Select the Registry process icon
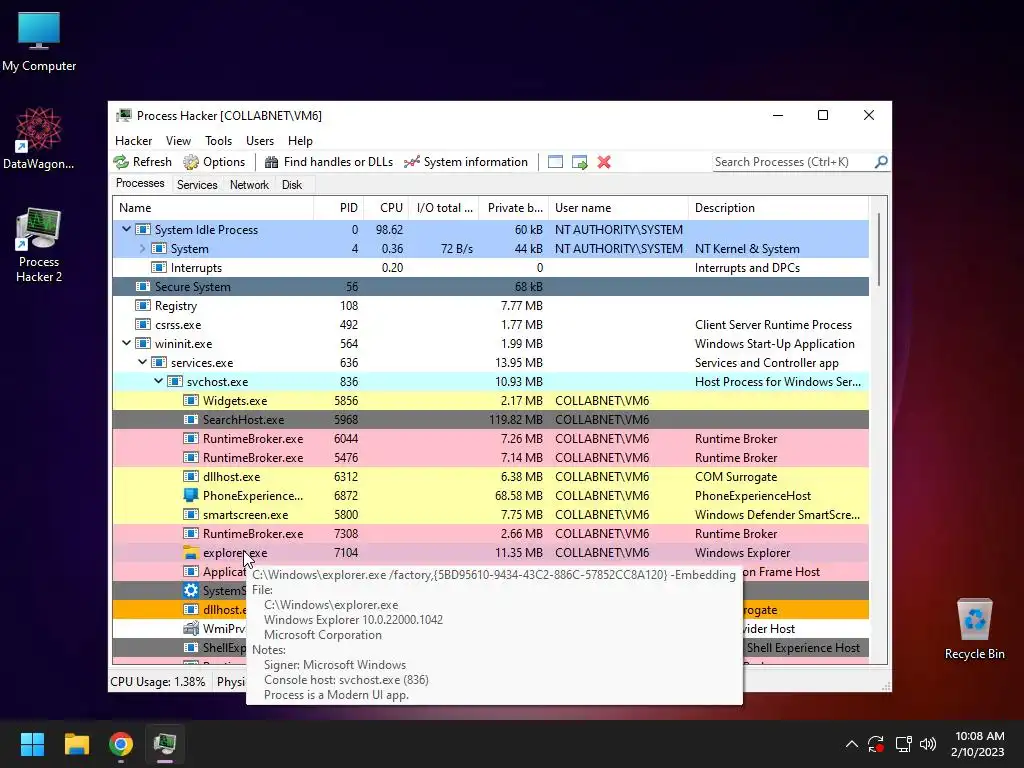1024x768 pixels. 142,305
